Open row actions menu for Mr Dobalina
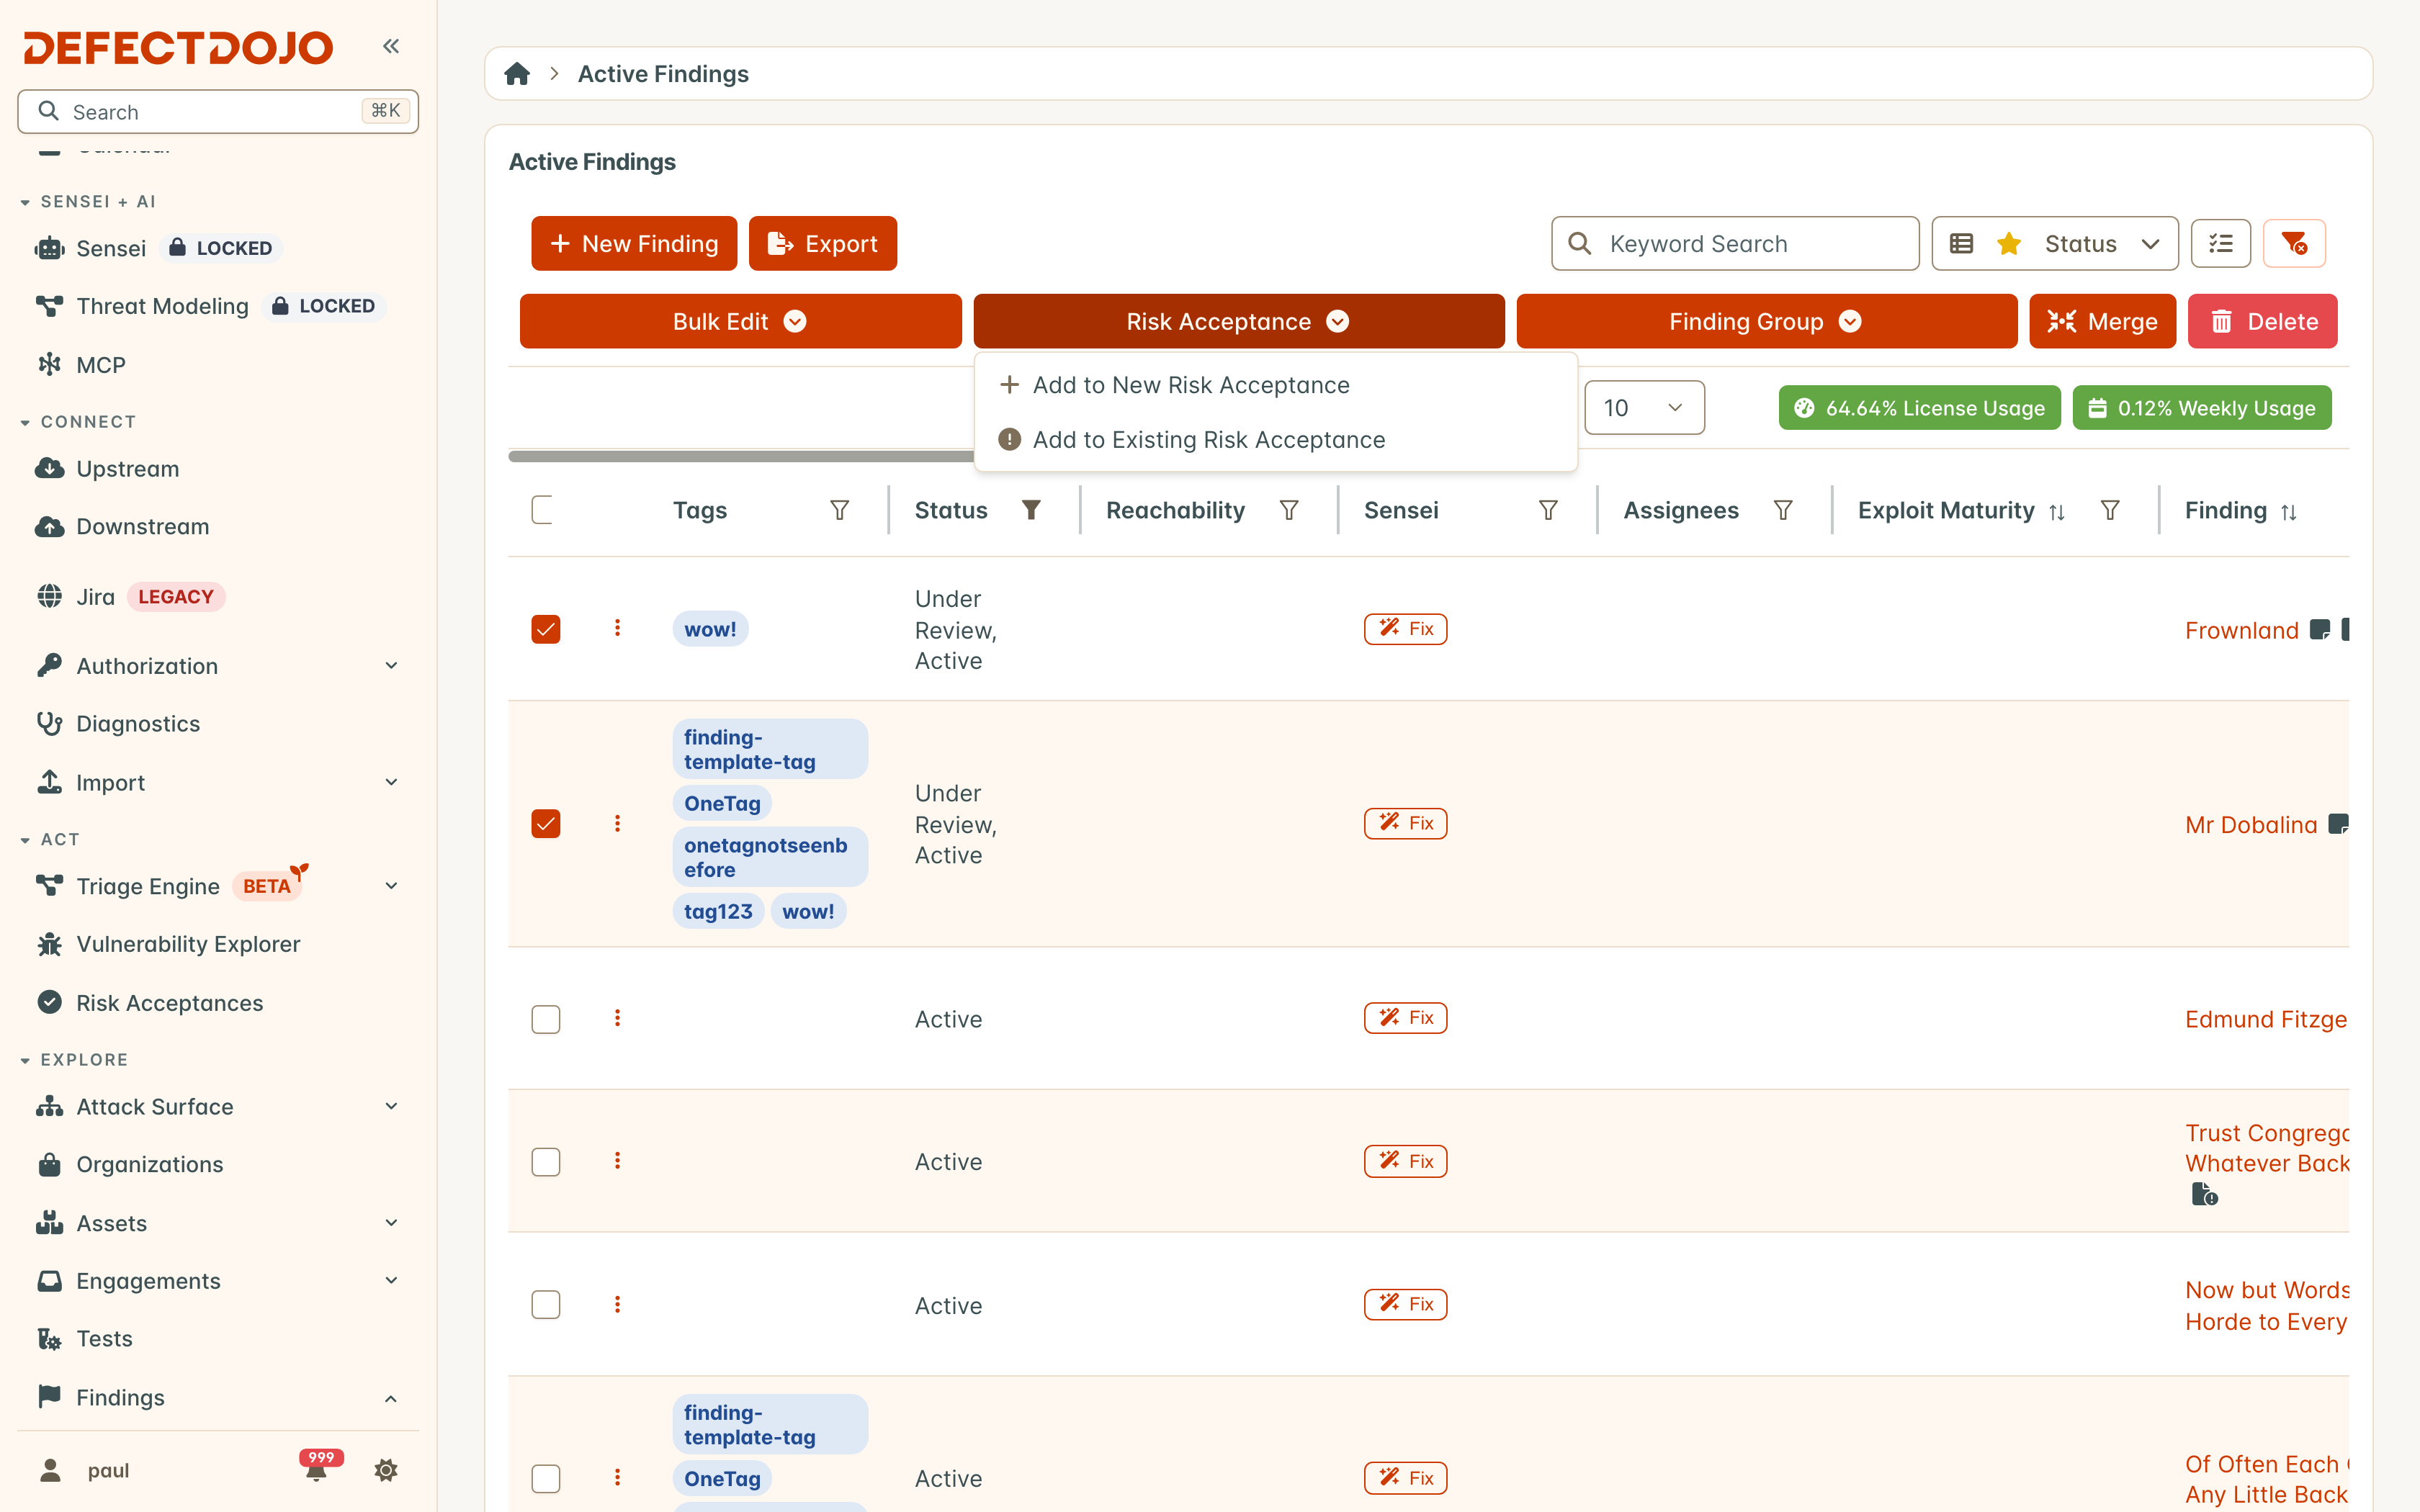This screenshot has height=1512, width=2420. click(x=617, y=823)
